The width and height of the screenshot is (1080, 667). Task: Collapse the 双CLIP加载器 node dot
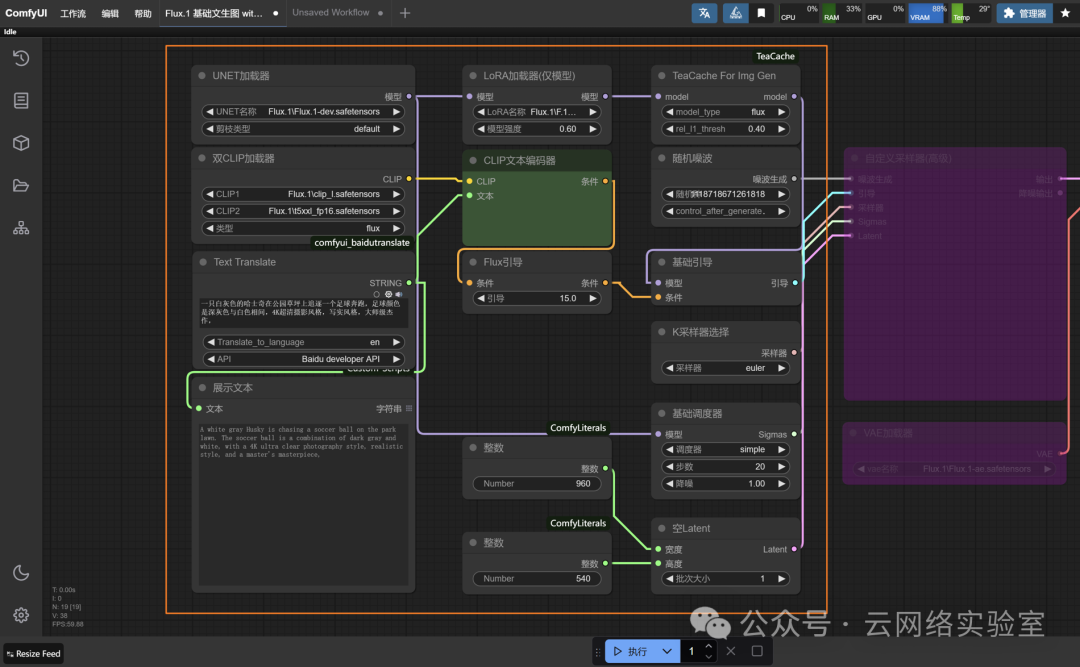point(202,158)
